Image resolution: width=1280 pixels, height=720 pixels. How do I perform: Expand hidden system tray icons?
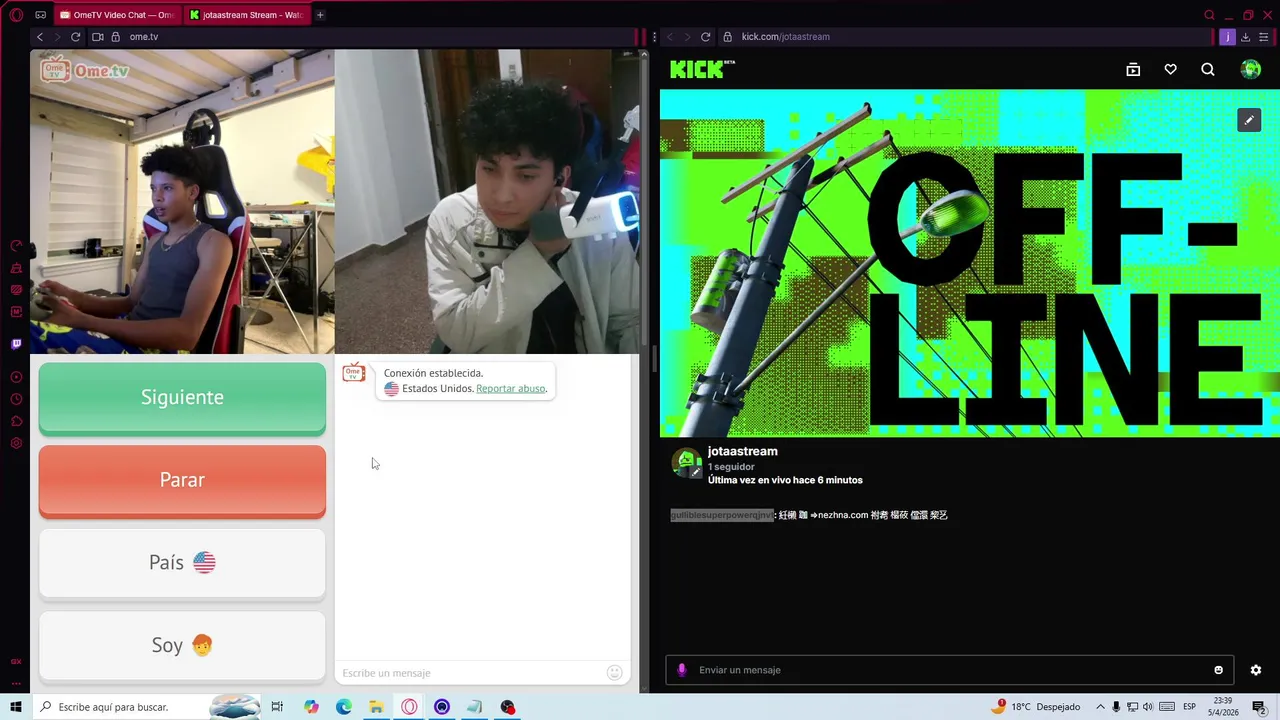pos(1100,707)
